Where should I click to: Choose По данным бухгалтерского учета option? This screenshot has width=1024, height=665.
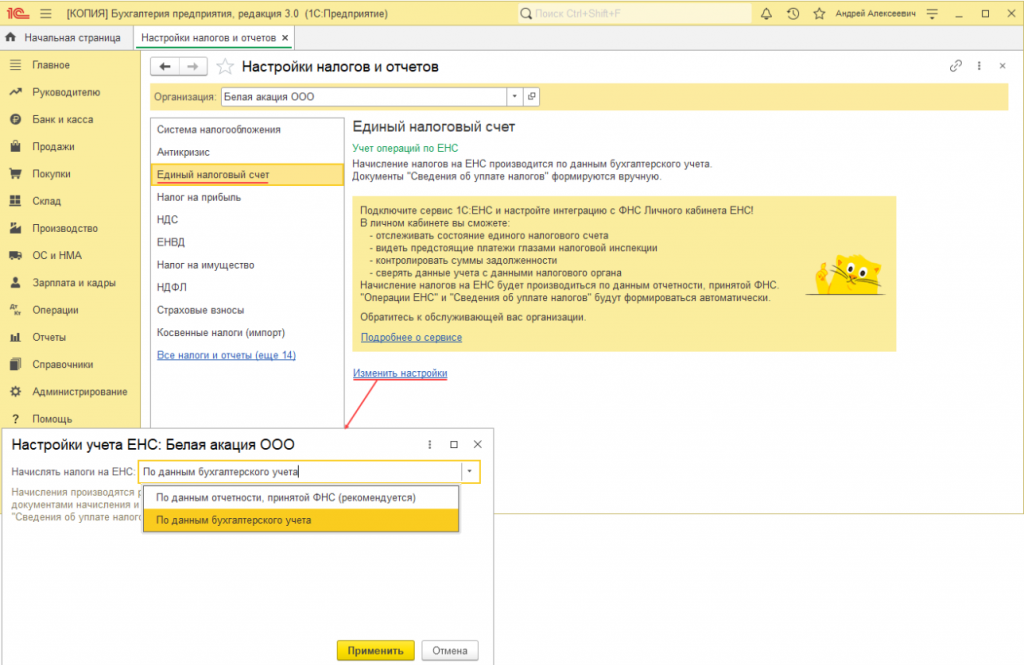pos(301,521)
